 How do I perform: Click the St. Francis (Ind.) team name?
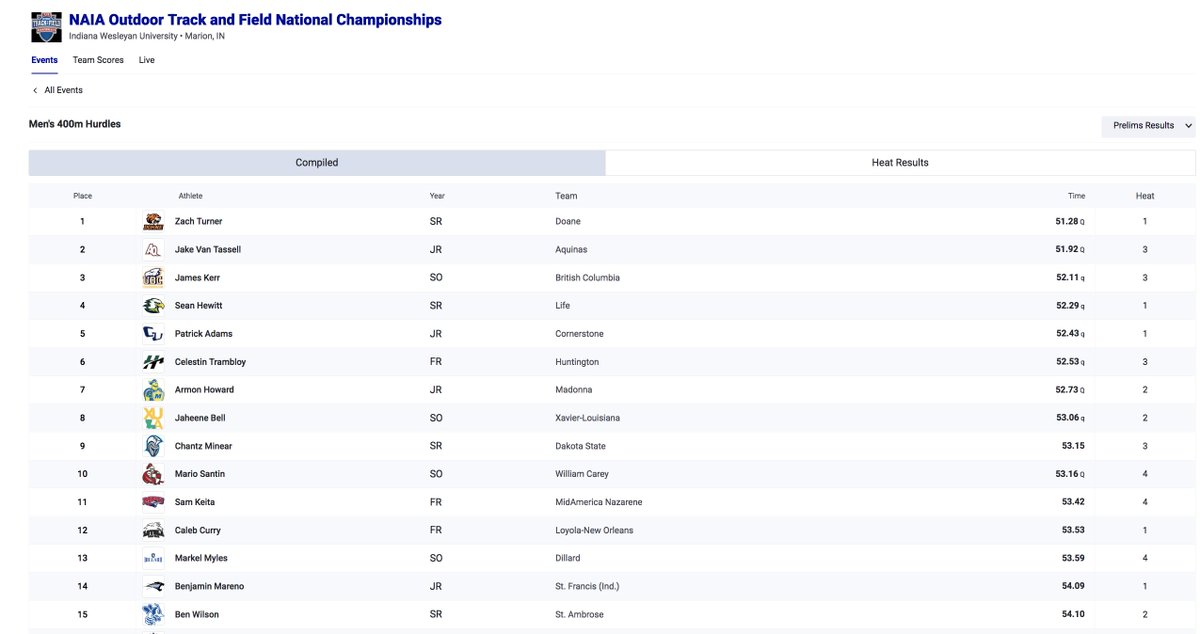coord(587,586)
